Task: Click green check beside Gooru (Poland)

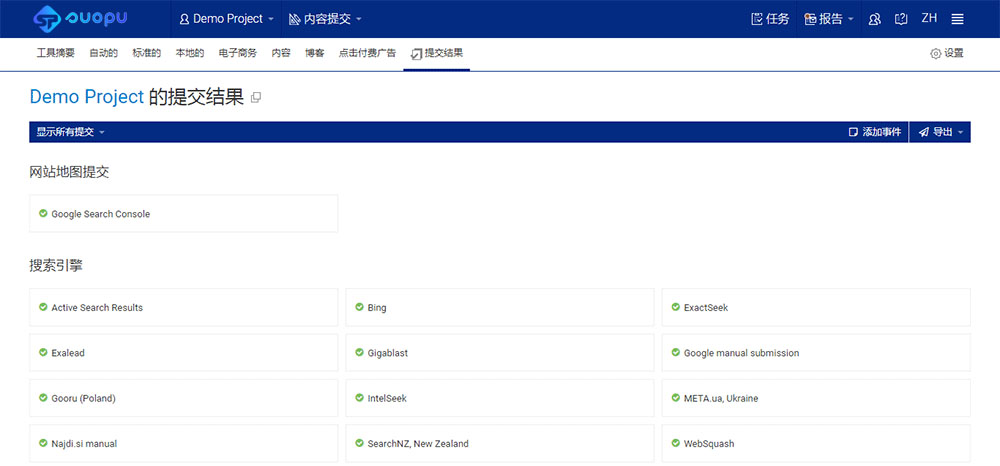Action: pos(43,397)
